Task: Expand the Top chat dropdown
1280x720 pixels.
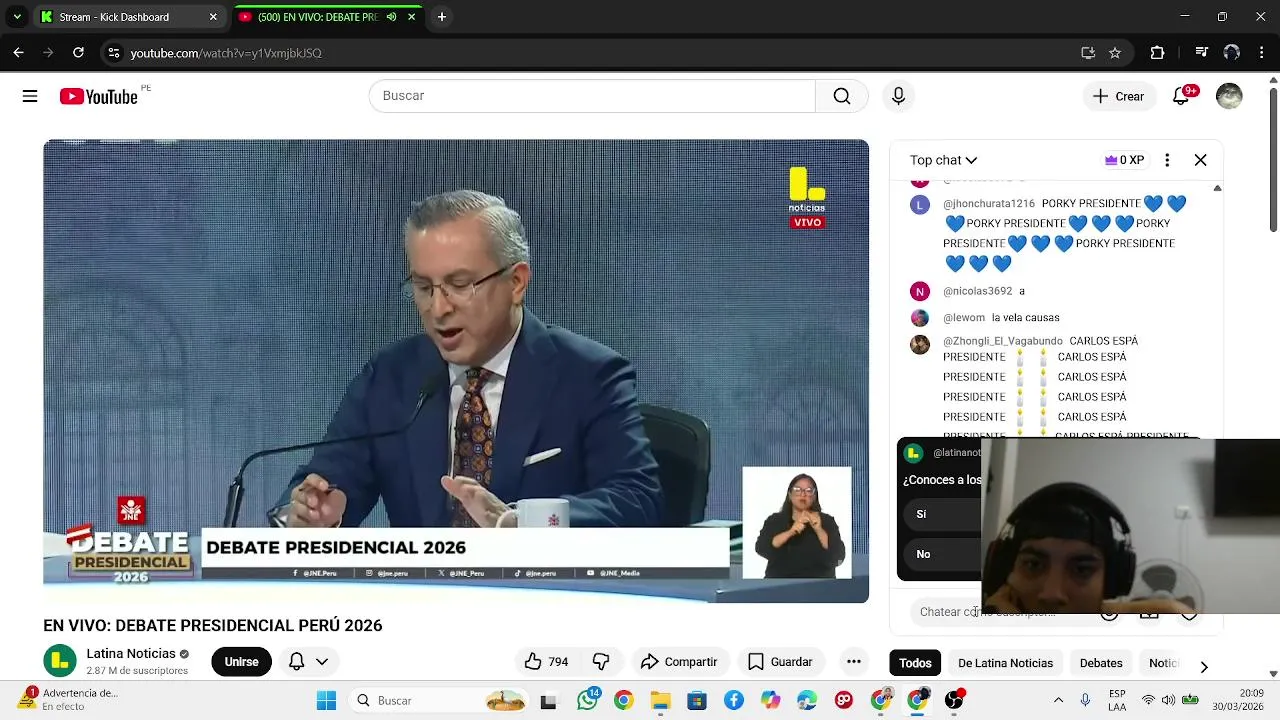Action: pos(943,160)
